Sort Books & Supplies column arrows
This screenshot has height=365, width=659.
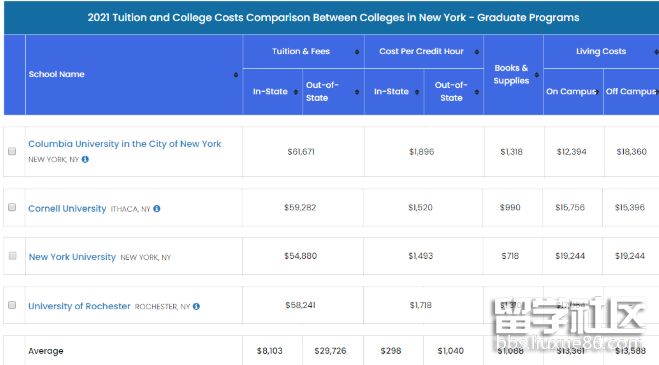pos(537,75)
